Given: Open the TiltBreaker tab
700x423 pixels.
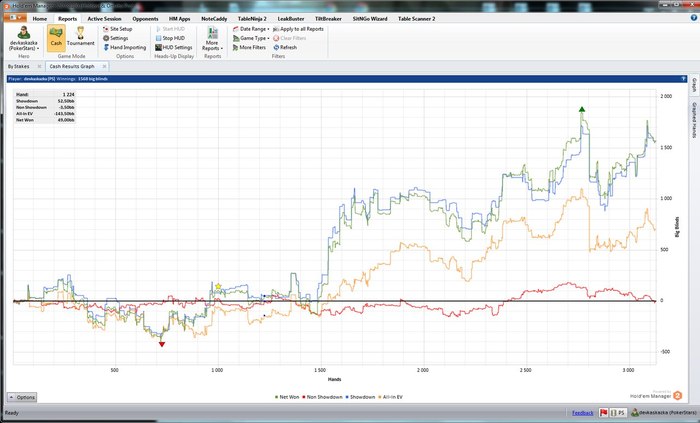Looking at the screenshot, I should pos(329,19).
